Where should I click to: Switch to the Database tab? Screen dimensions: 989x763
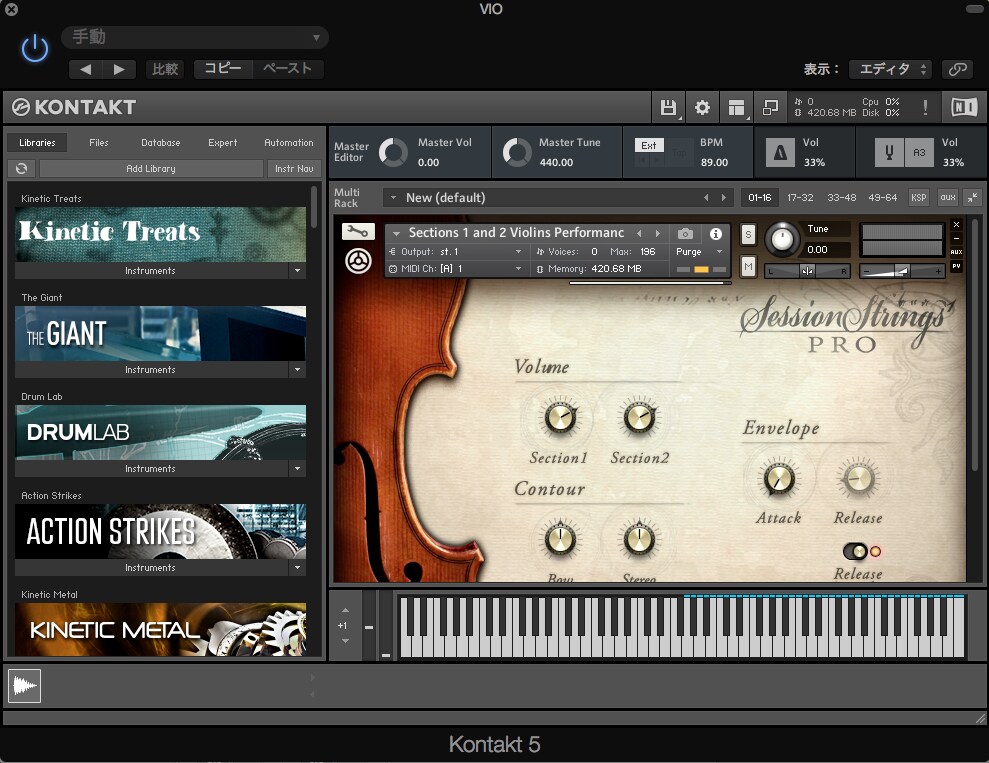(161, 143)
